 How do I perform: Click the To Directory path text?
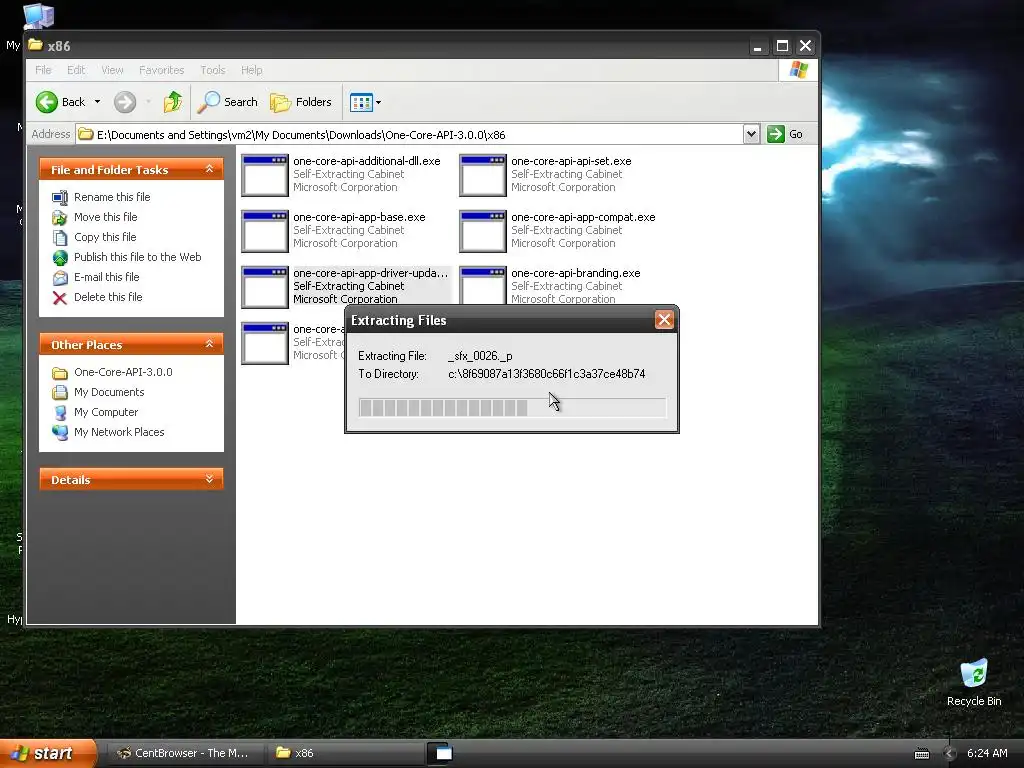[x=547, y=374]
